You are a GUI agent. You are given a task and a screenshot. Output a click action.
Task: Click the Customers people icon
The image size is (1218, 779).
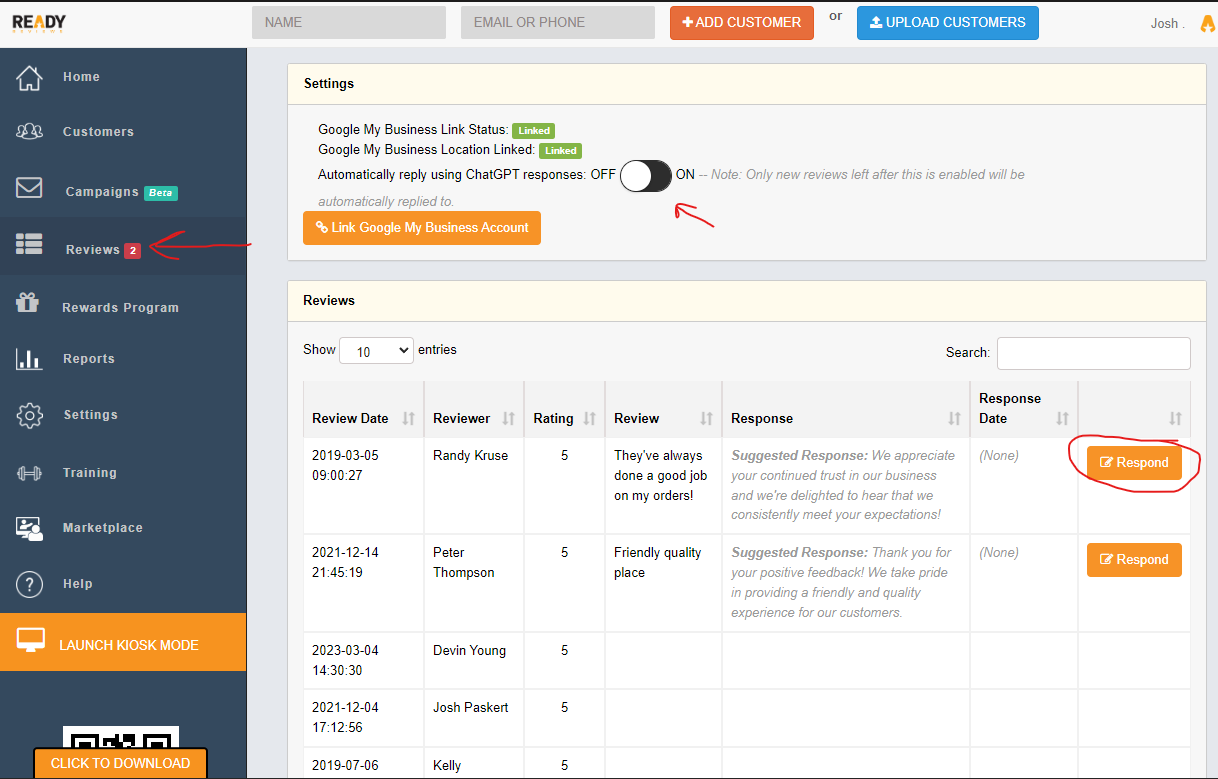coord(30,131)
